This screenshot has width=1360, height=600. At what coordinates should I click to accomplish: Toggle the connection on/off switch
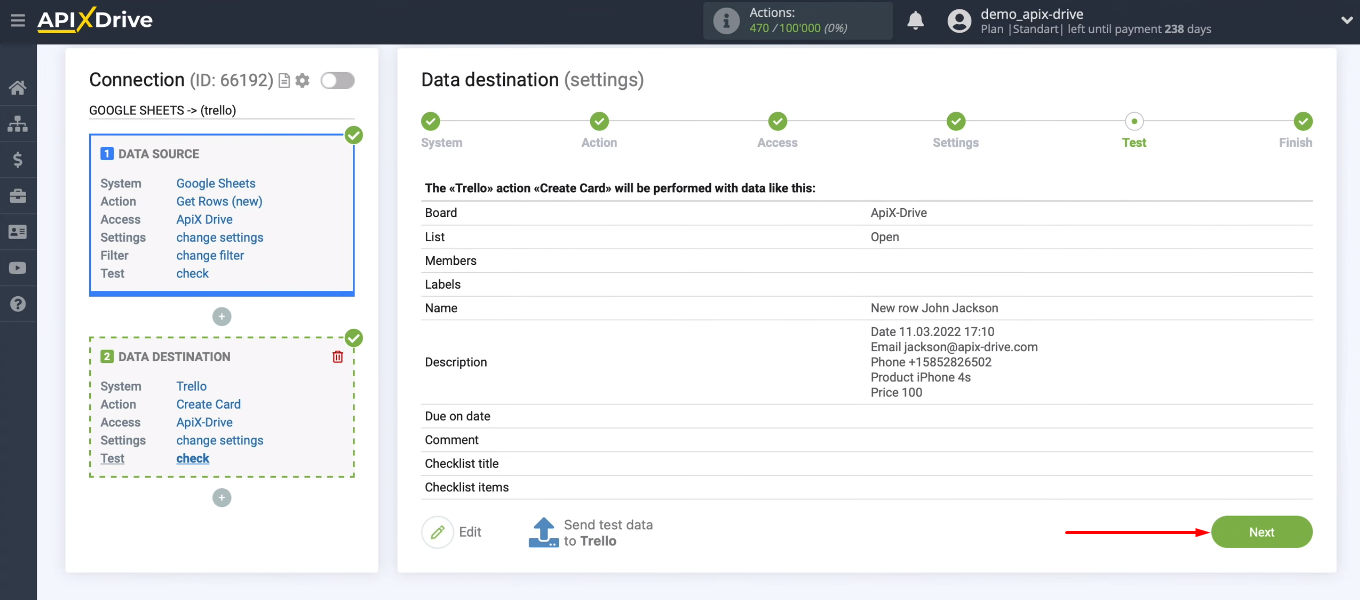tap(337, 80)
